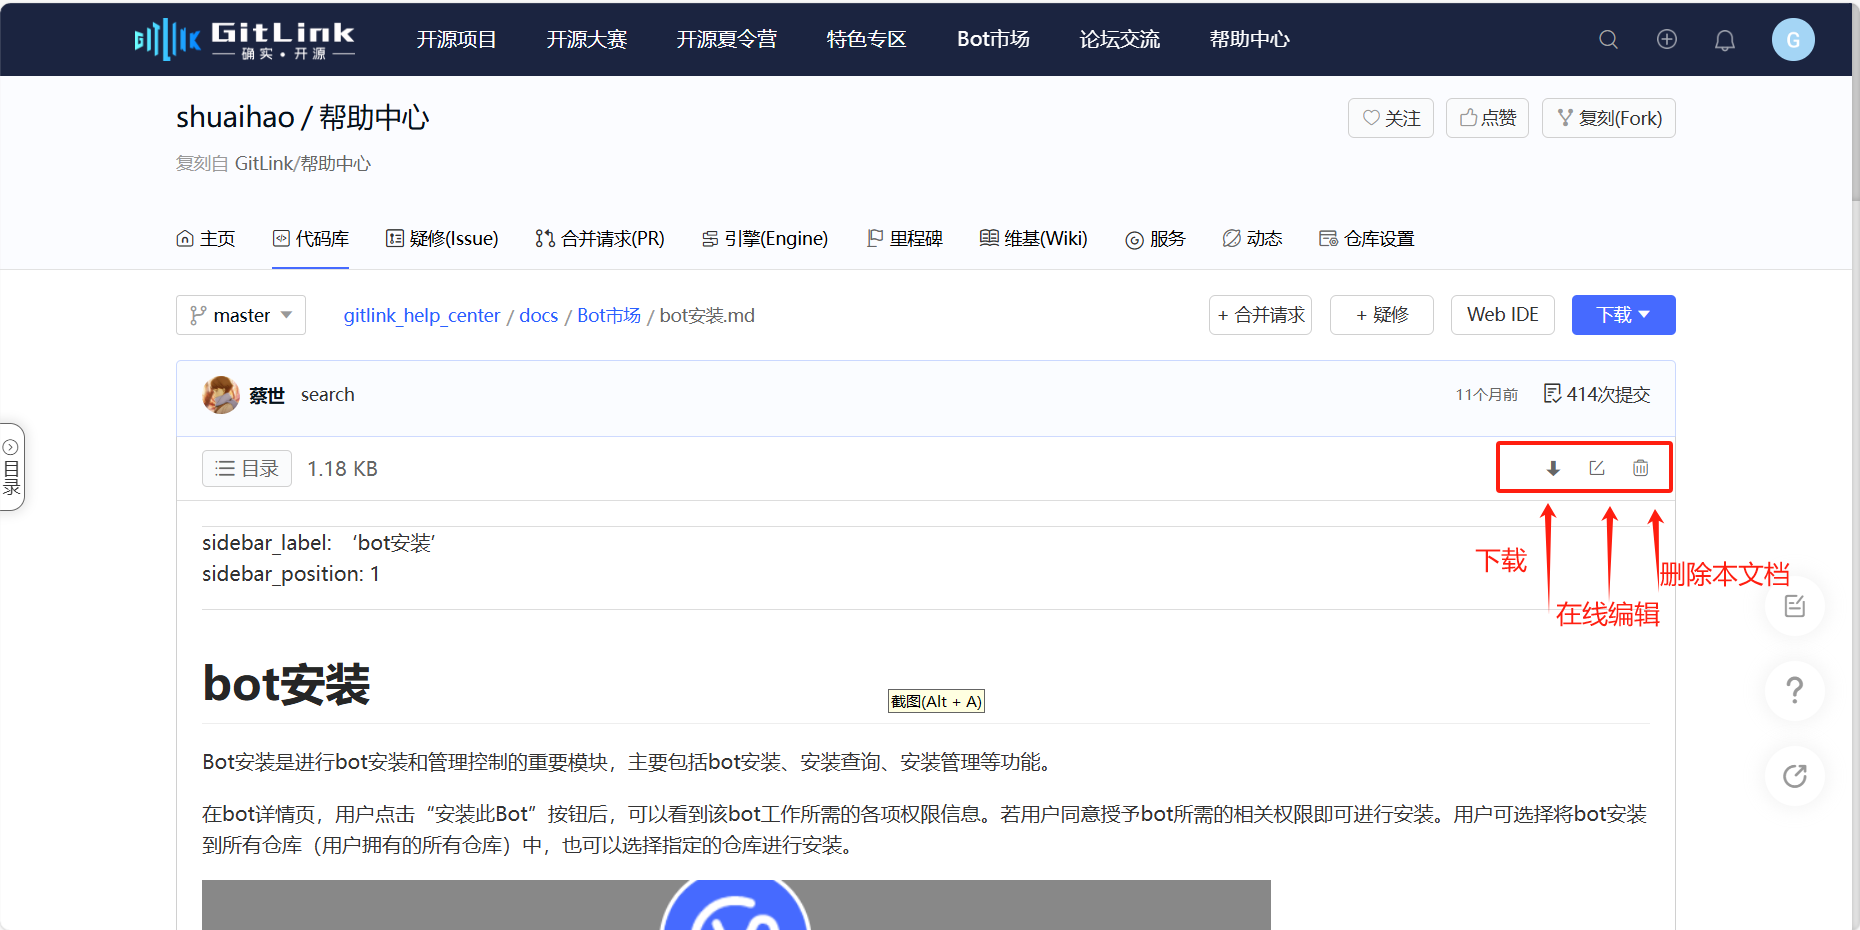Click gitlink_help_center breadcrumb link

pos(422,316)
